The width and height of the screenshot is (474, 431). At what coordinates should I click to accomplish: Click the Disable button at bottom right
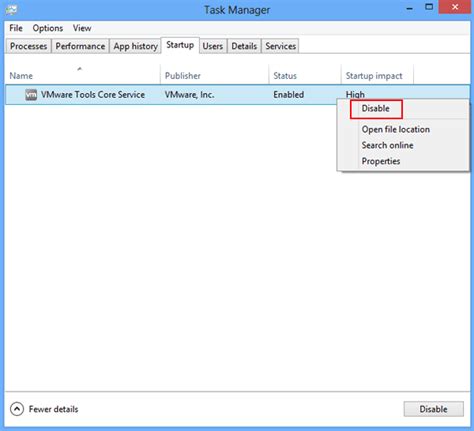coord(434,409)
